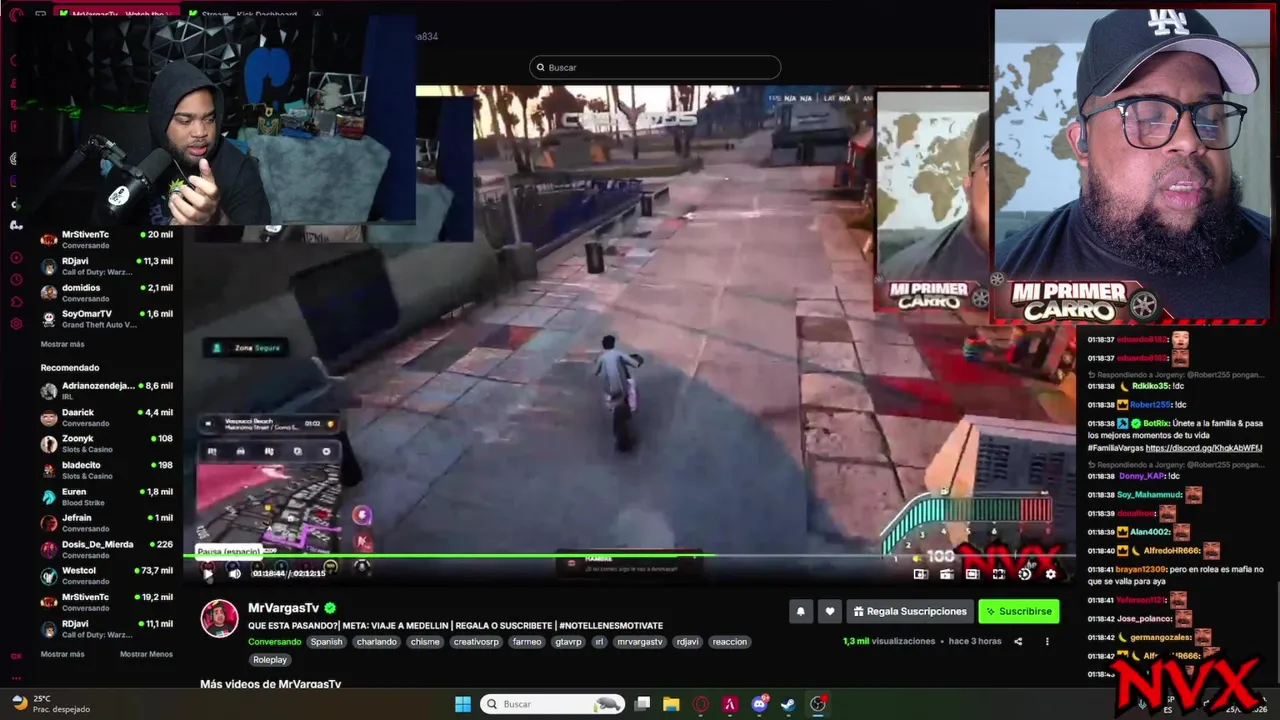Toggle theater mode in video player
The height and width of the screenshot is (720, 1280).
[972, 574]
